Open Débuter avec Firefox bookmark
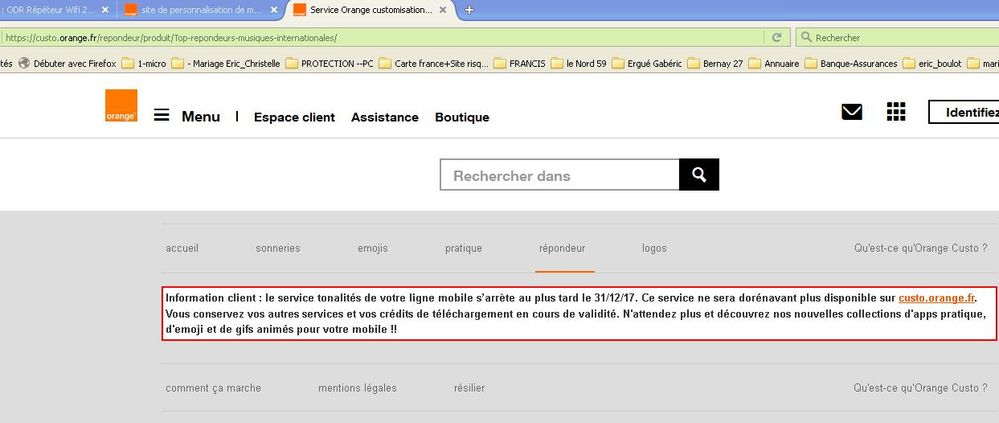This screenshot has width=999, height=423. click(x=68, y=64)
